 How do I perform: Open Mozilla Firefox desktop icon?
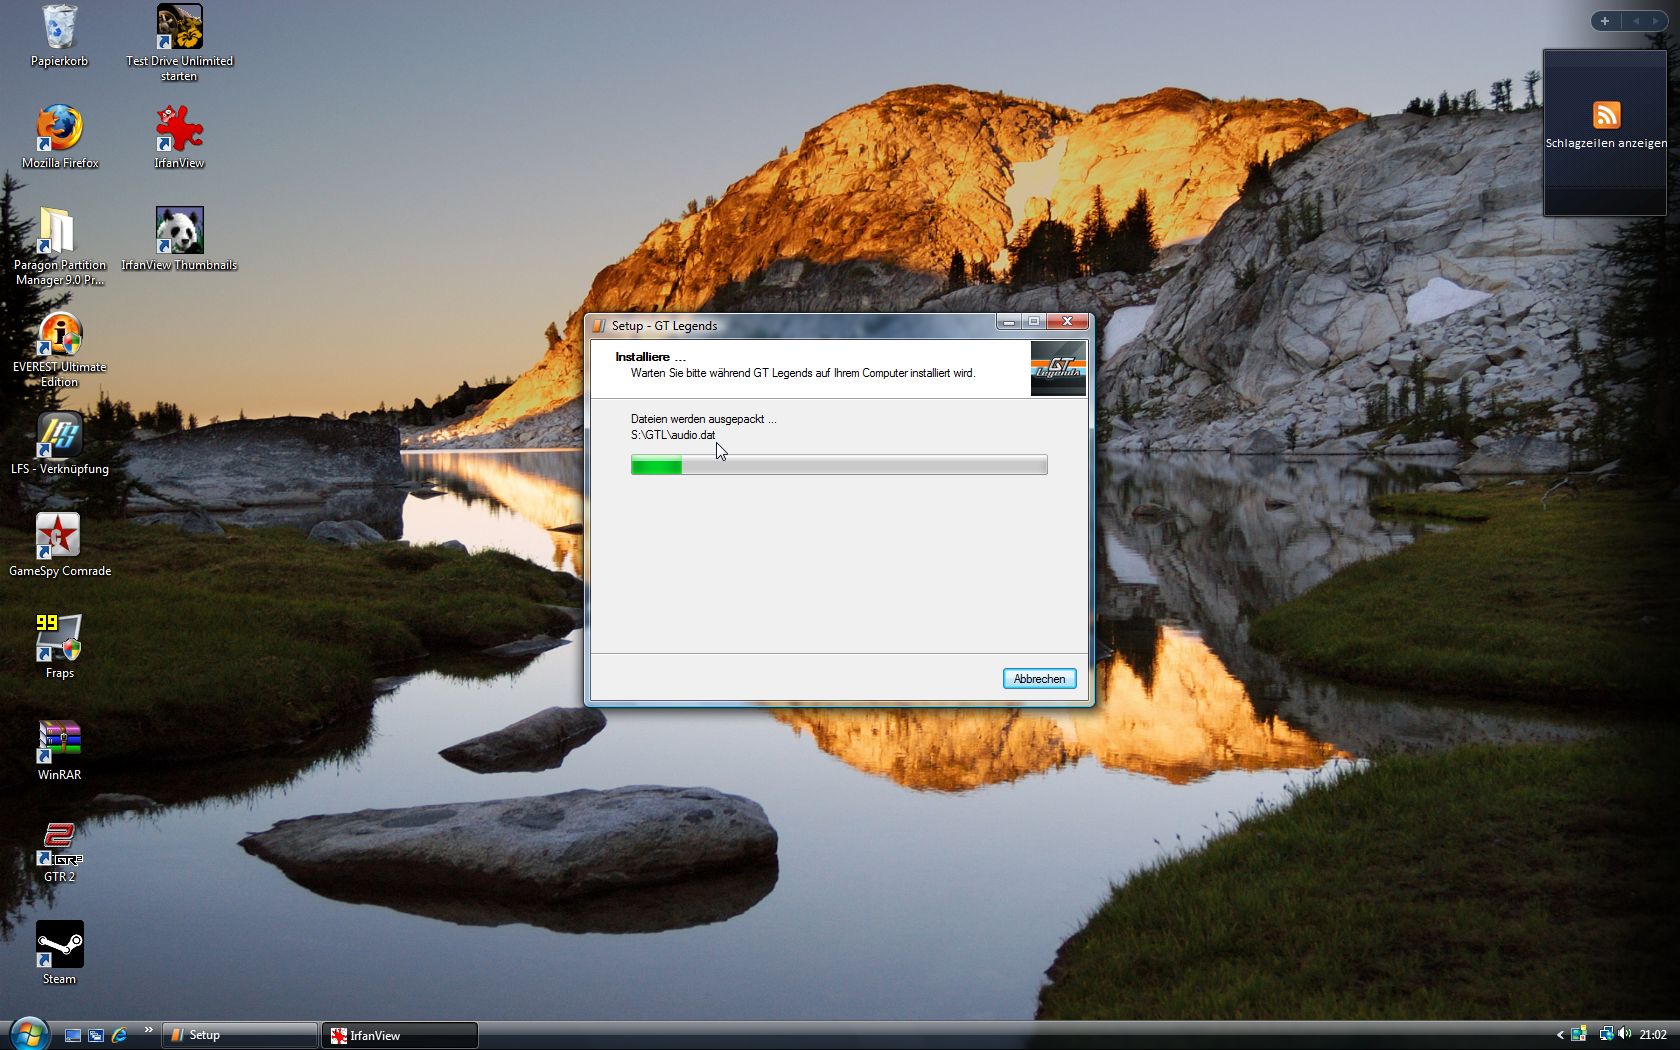tap(59, 137)
